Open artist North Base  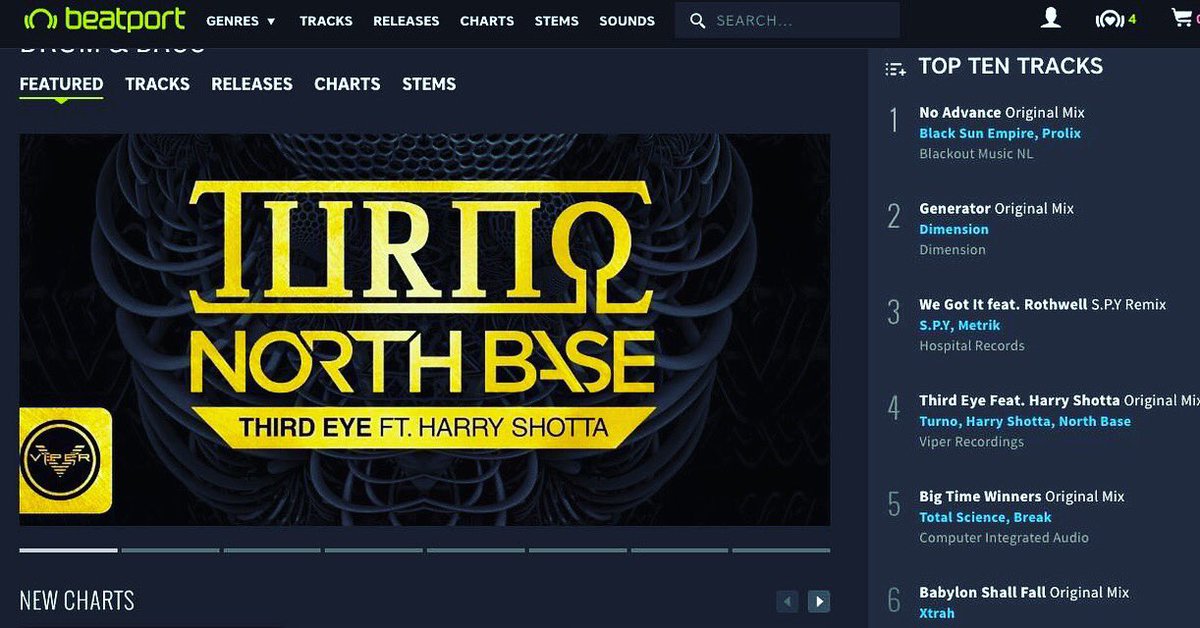pos(1095,421)
